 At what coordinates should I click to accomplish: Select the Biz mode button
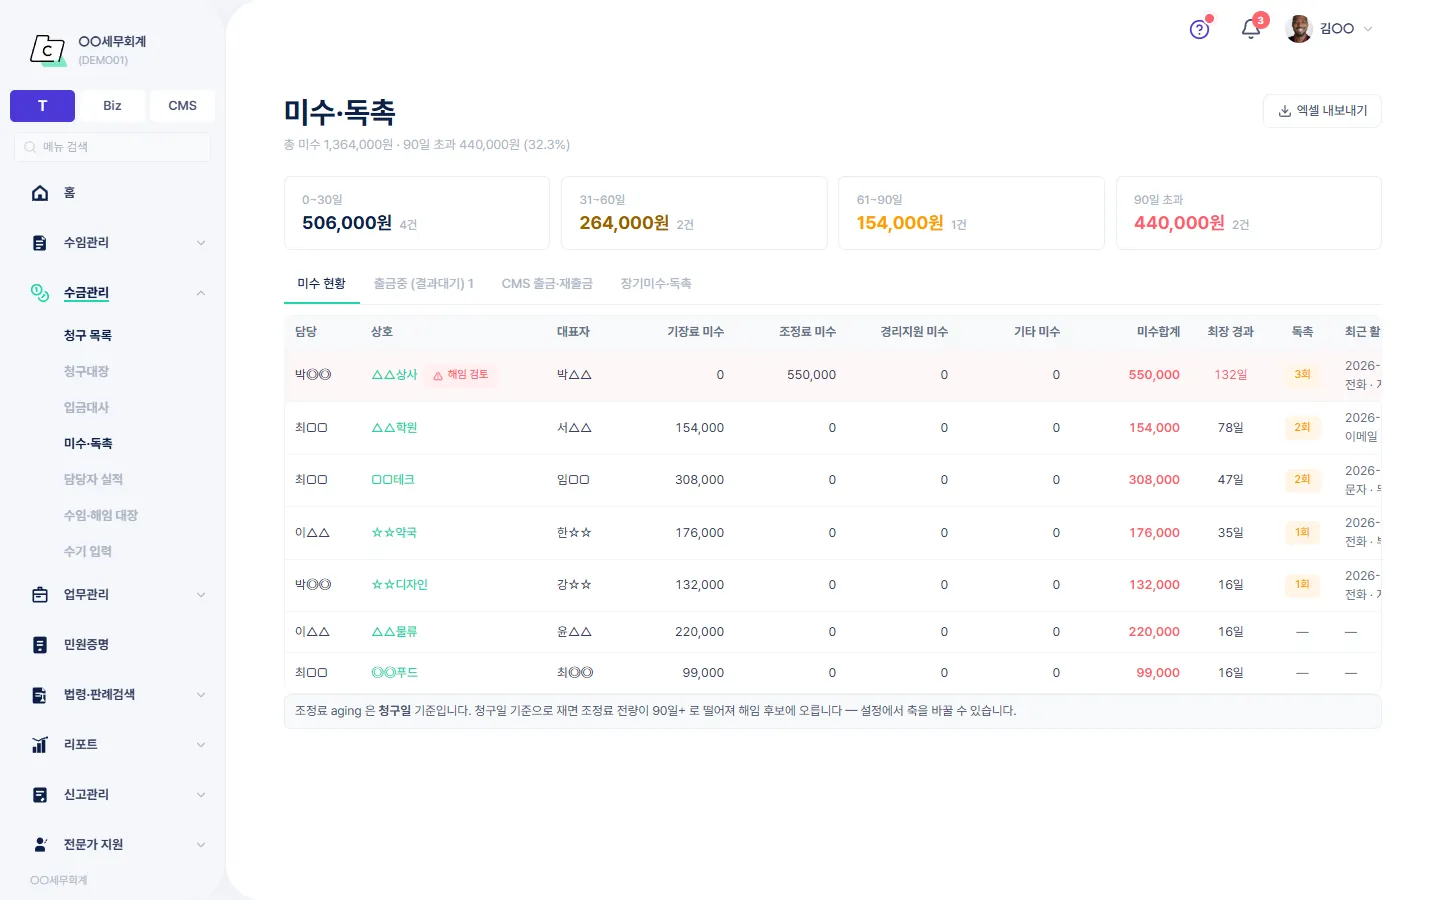pyautogui.click(x=112, y=106)
